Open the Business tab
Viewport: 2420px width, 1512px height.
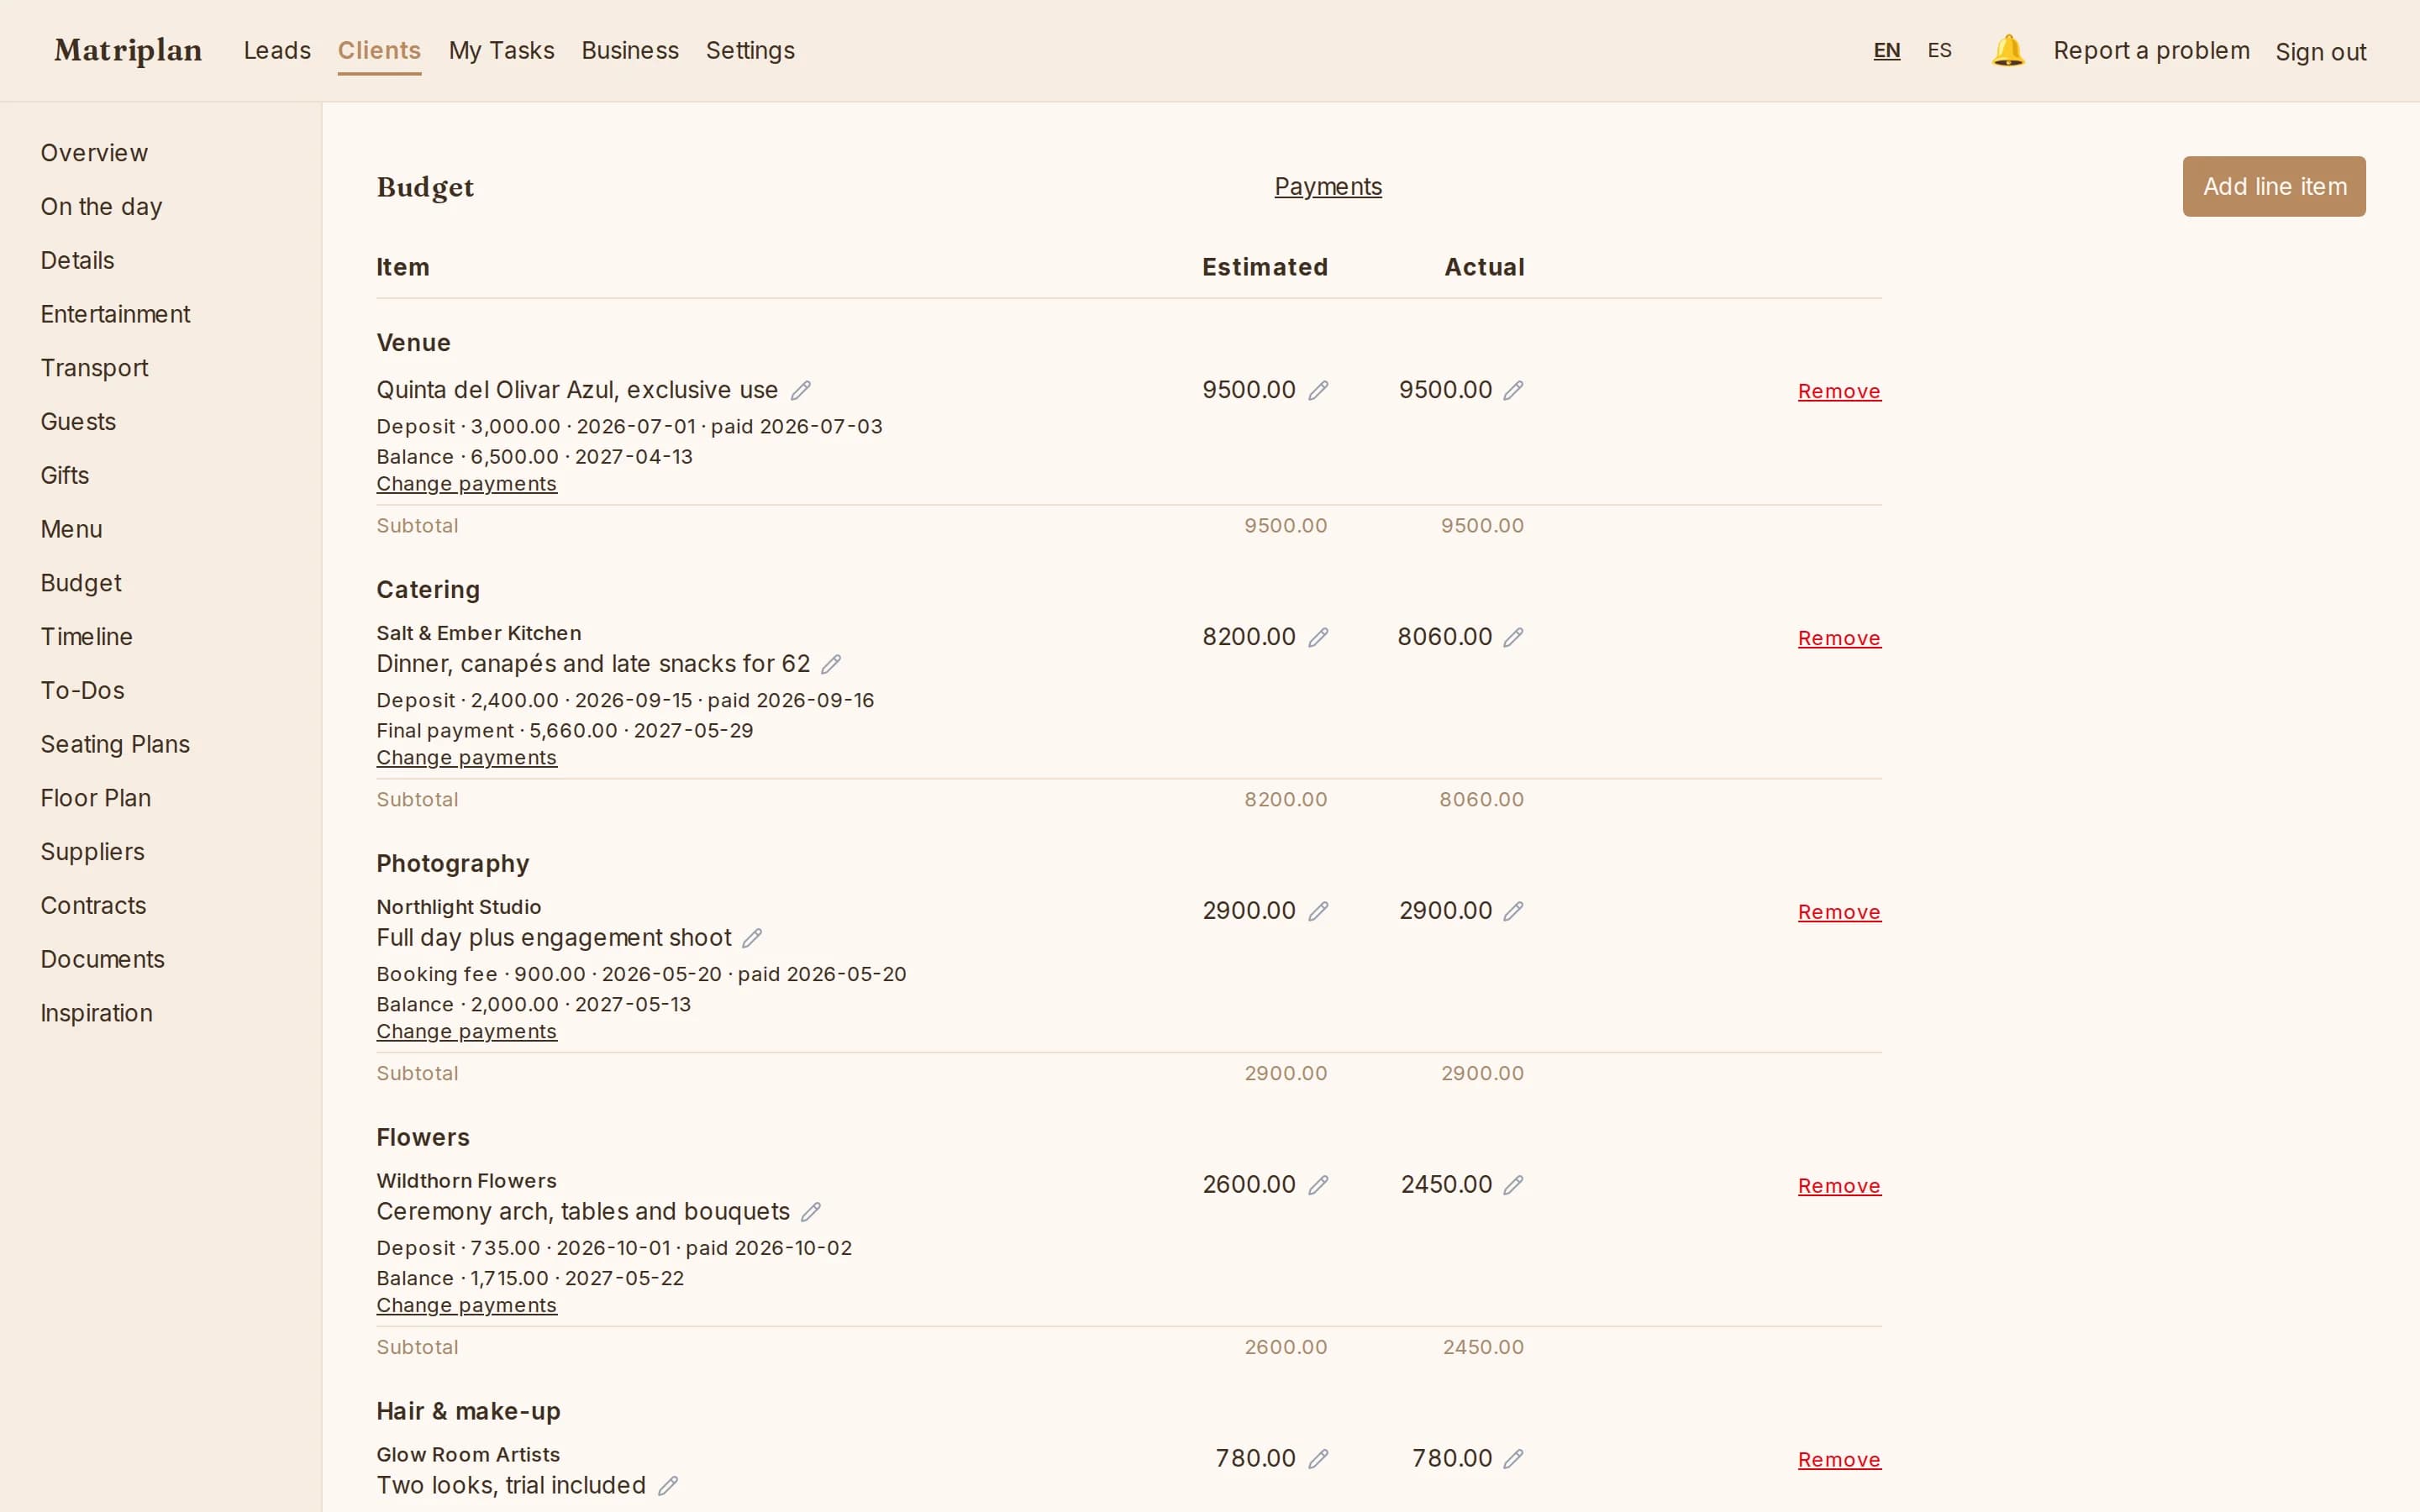tap(630, 50)
